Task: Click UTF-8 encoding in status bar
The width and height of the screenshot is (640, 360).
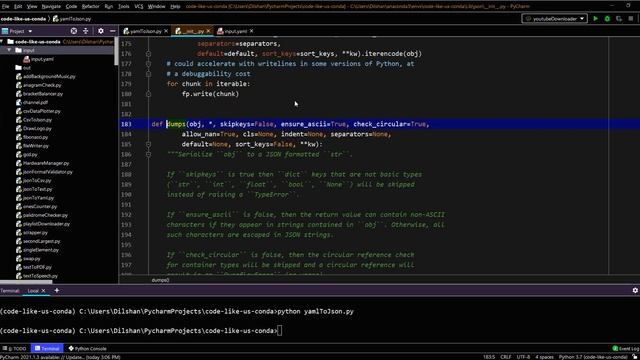Action: 523,357
